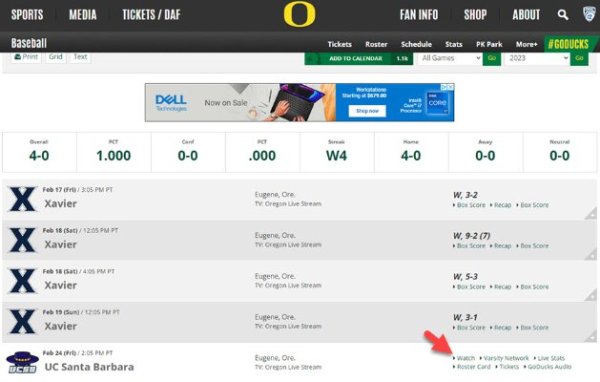Open the Sports main menu
The image size is (600, 382).
[27, 15]
